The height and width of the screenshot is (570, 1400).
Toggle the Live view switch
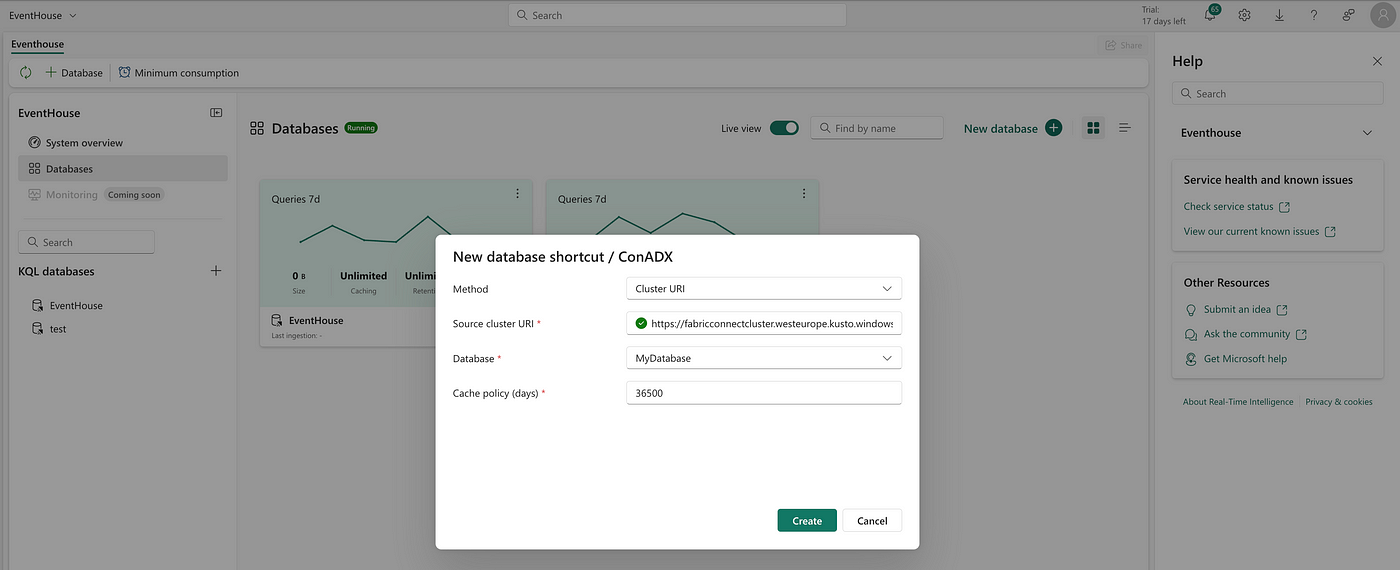(x=784, y=128)
